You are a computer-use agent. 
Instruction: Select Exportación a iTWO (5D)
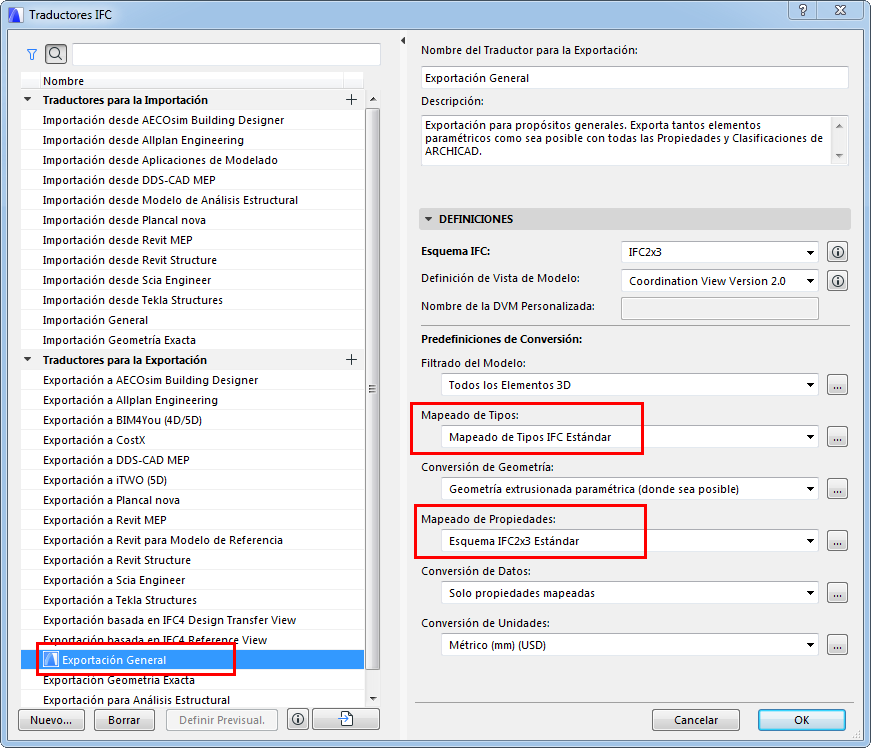coord(192,480)
